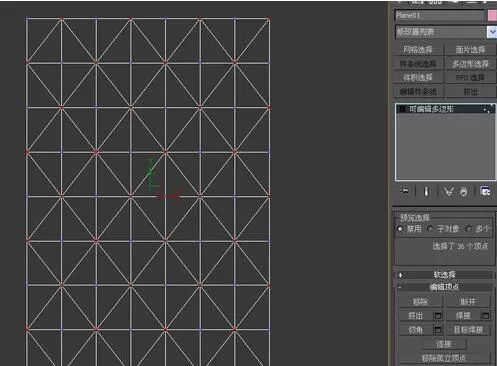This screenshot has width=497, height=366.
Task: Expand the 软选择 rollout
Action: [x=444, y=275]
